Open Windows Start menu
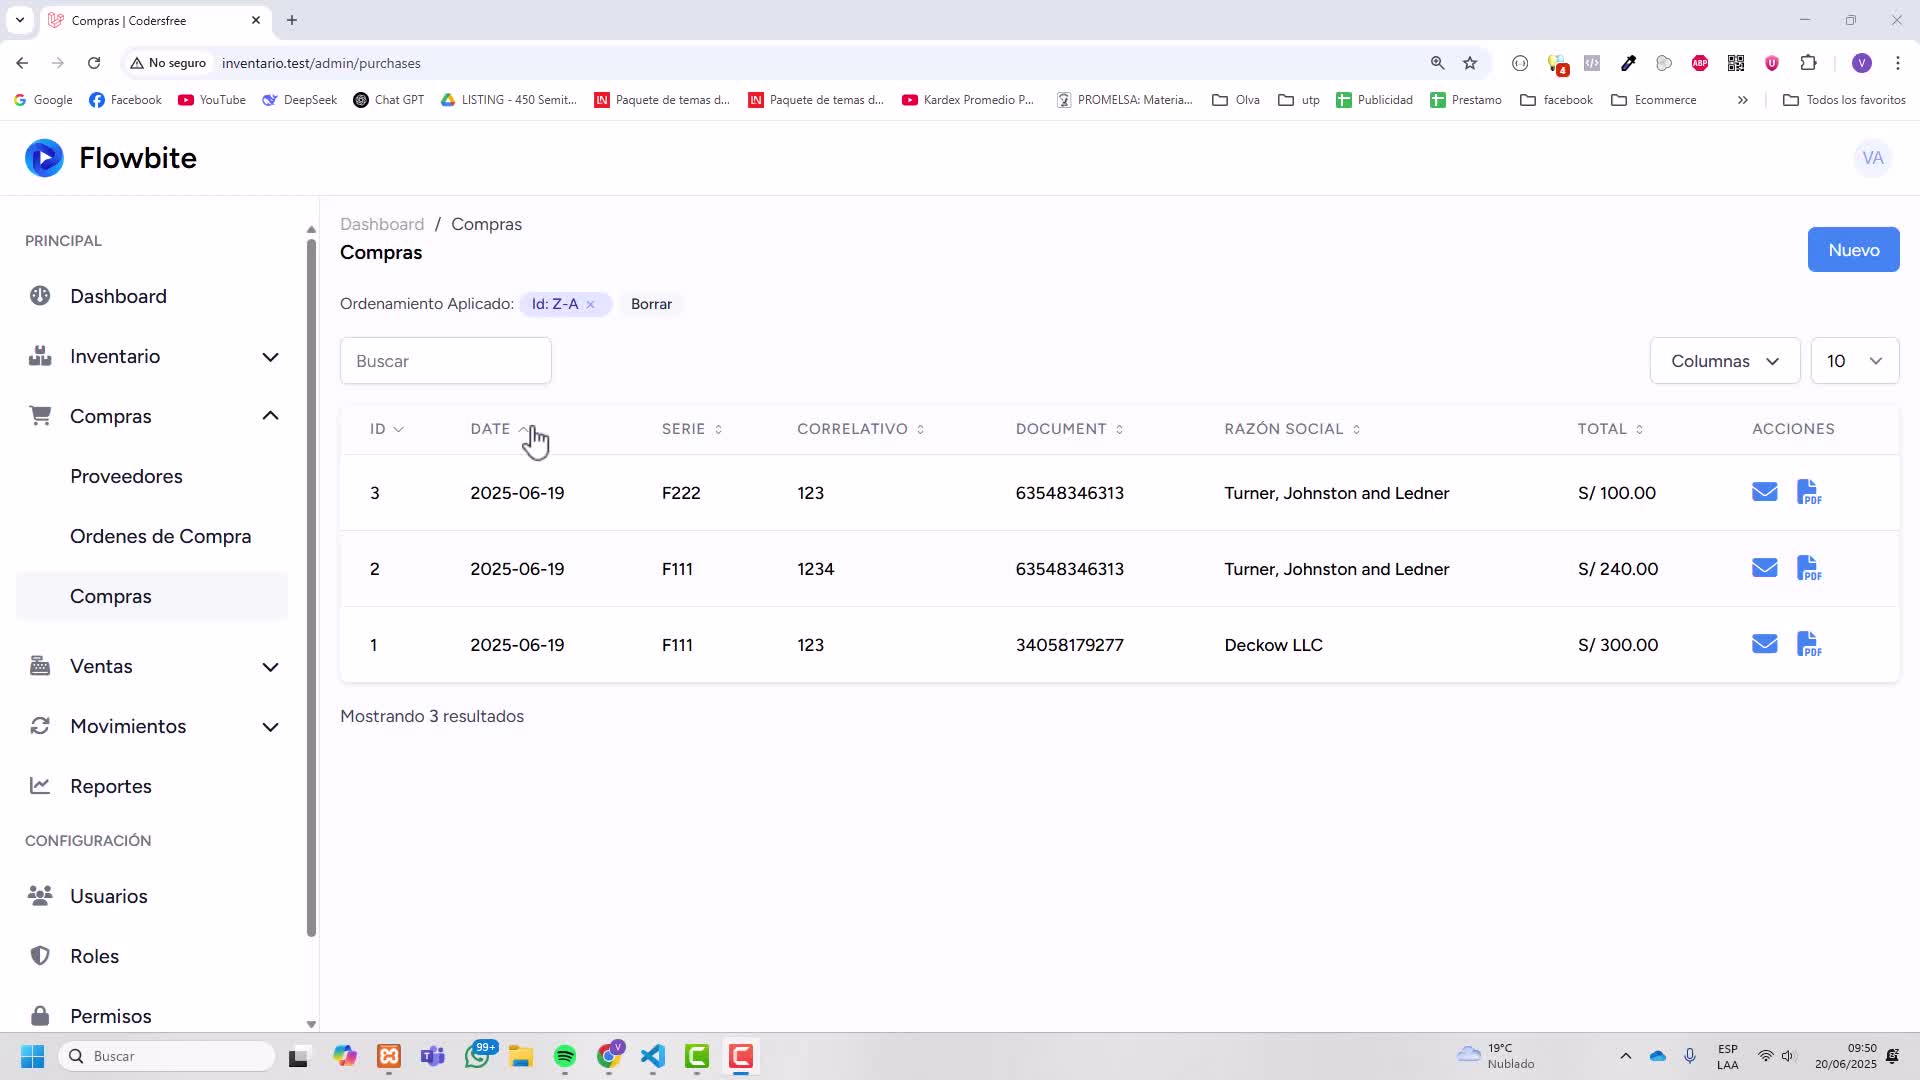Screen dimensions: 1920x1080 (x=32, y=1056)
